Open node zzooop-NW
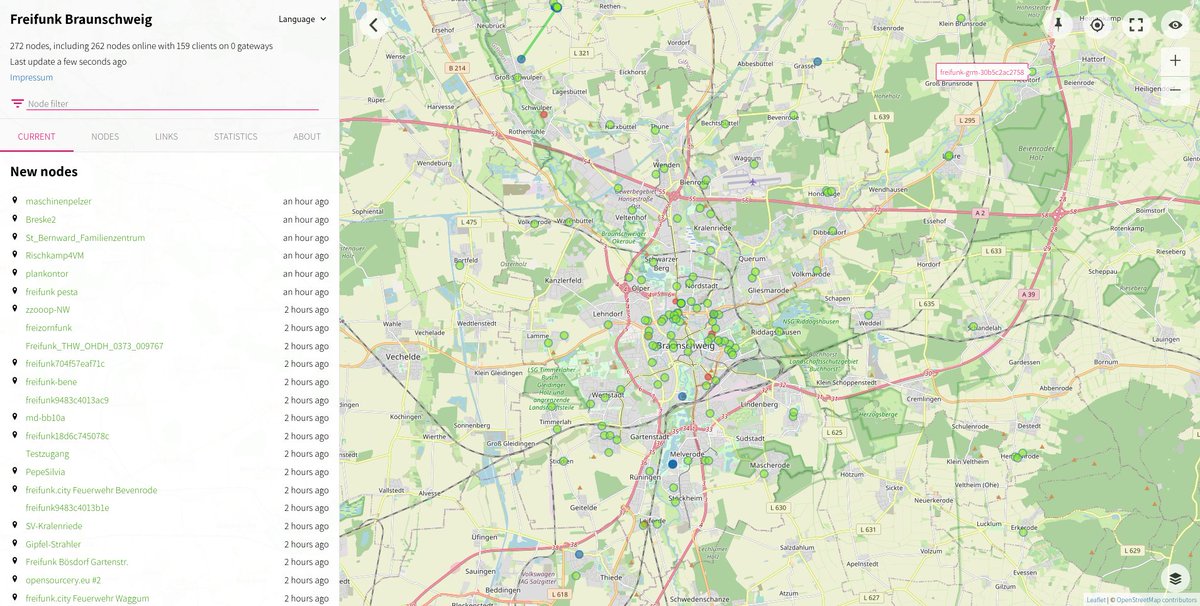 [x=48, y=309]
